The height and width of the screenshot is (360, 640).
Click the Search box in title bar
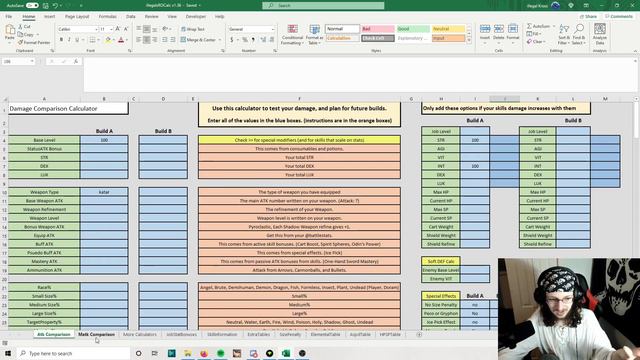(x=323, y=6)
